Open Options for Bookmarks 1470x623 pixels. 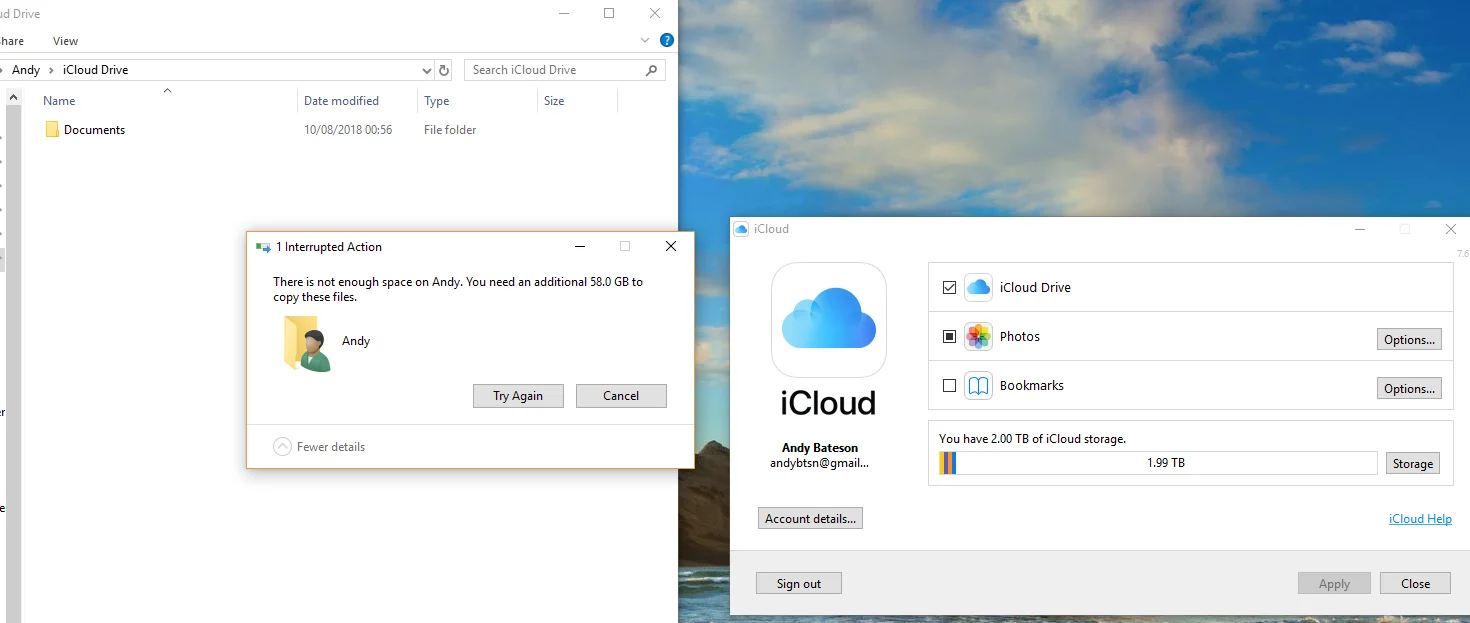1409,388
